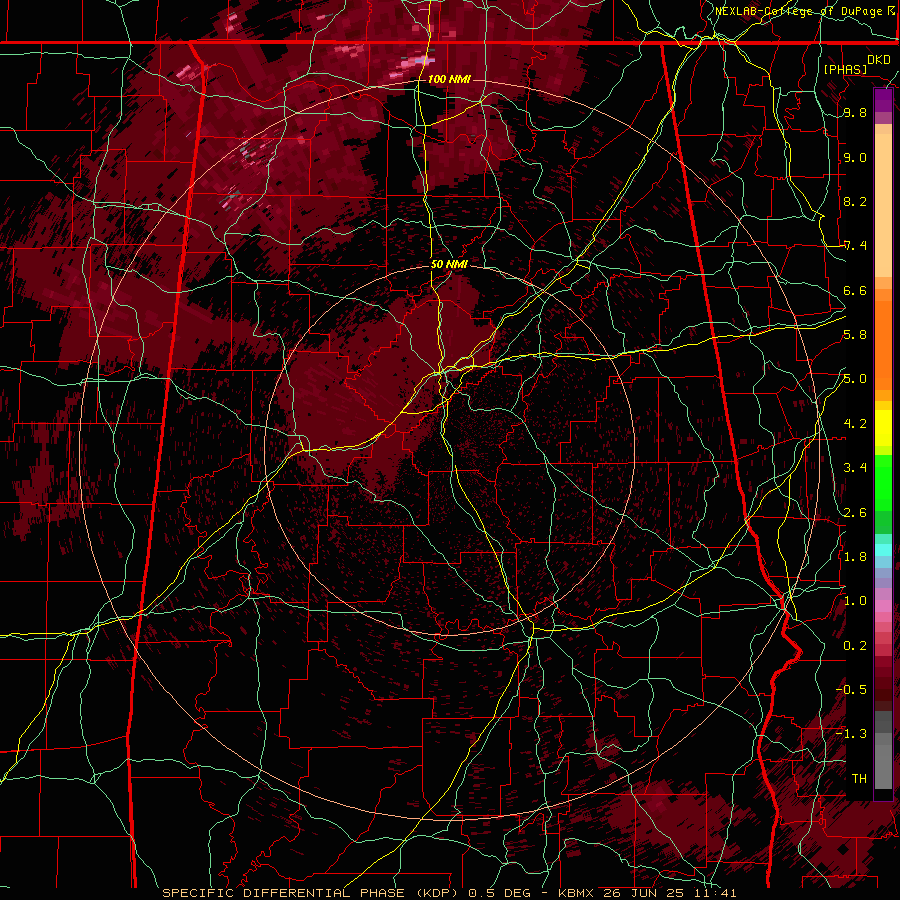Pick the yellow colorbar segment near 4.2
900x900 pixels.
[x=883, y=428]
